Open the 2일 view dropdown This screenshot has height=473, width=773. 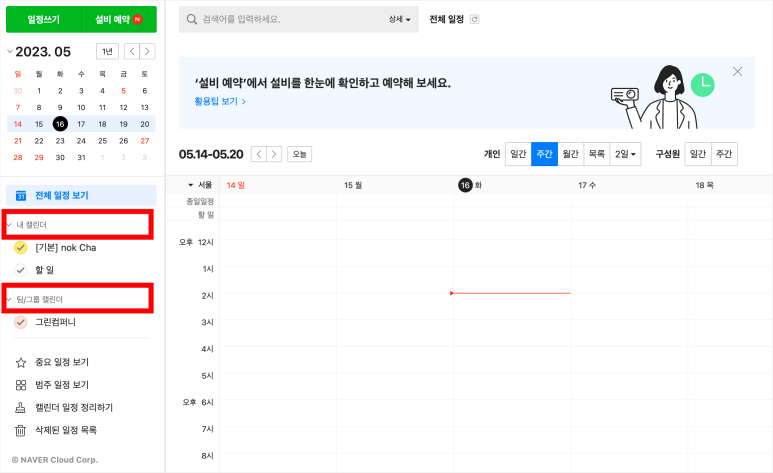625,154
